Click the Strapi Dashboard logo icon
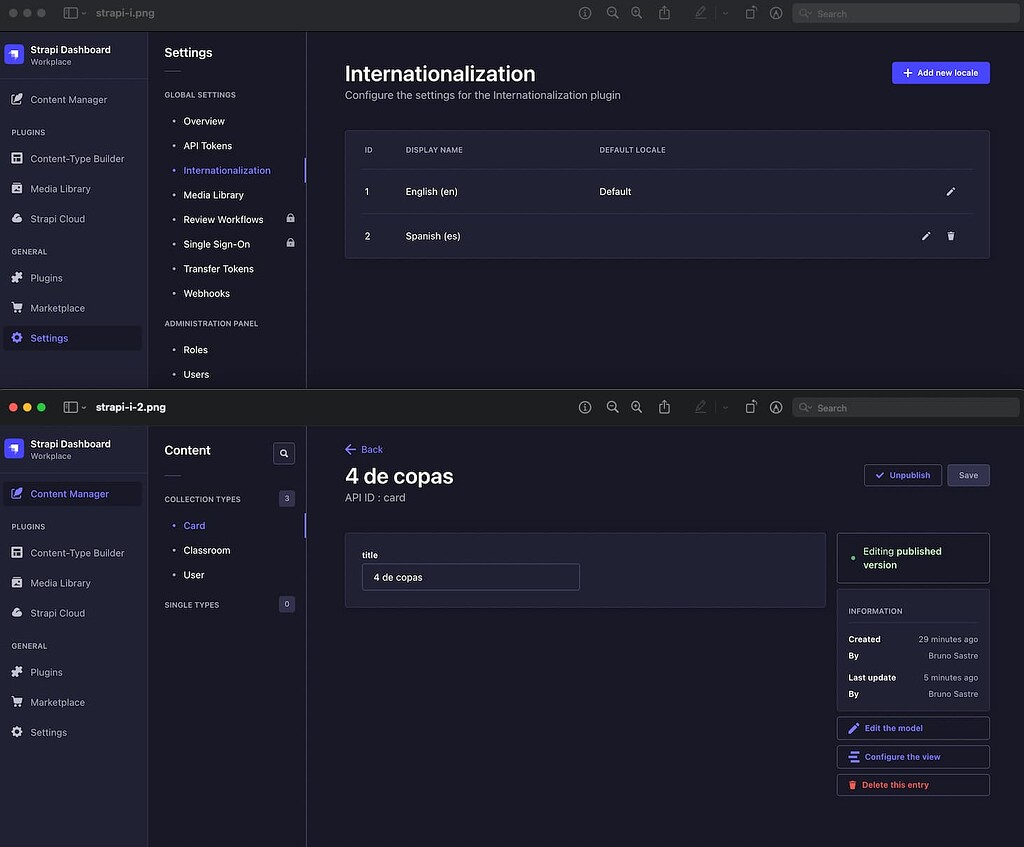 13,53
